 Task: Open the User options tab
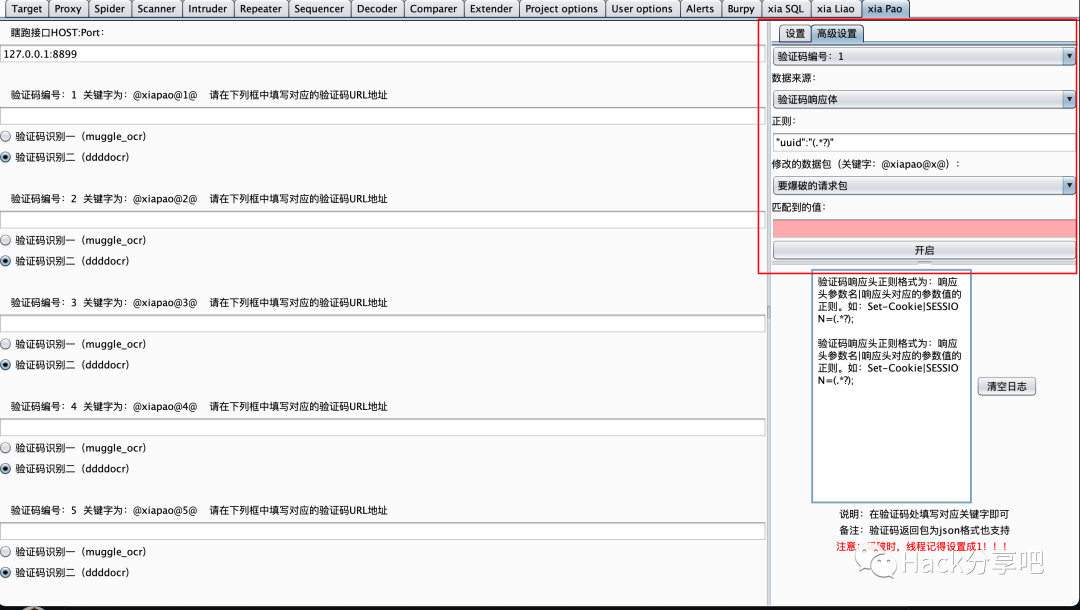coord(641,9)
